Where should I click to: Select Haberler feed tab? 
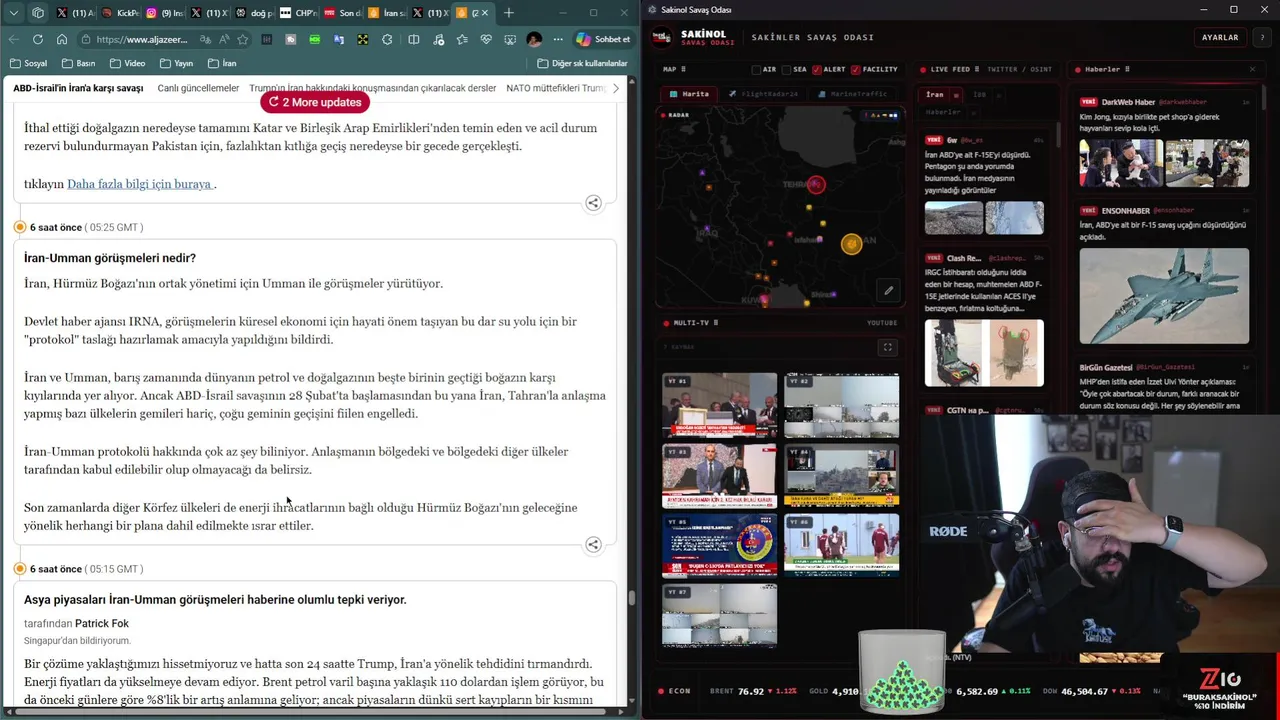click(x=943, y=112)
